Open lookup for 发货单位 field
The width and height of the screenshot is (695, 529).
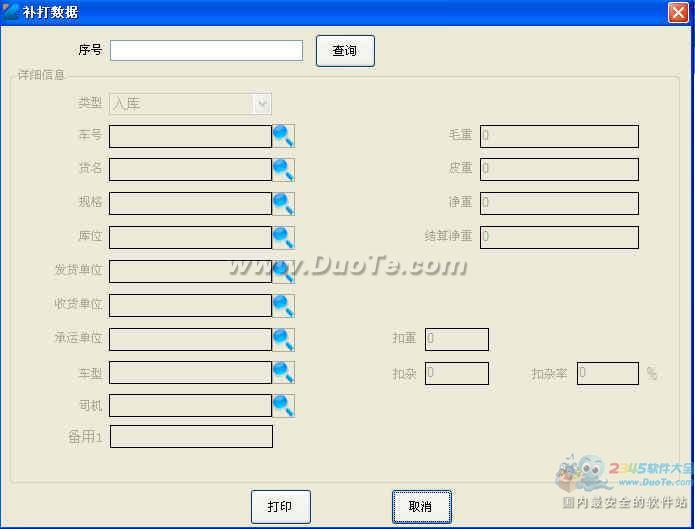[283, 272]
